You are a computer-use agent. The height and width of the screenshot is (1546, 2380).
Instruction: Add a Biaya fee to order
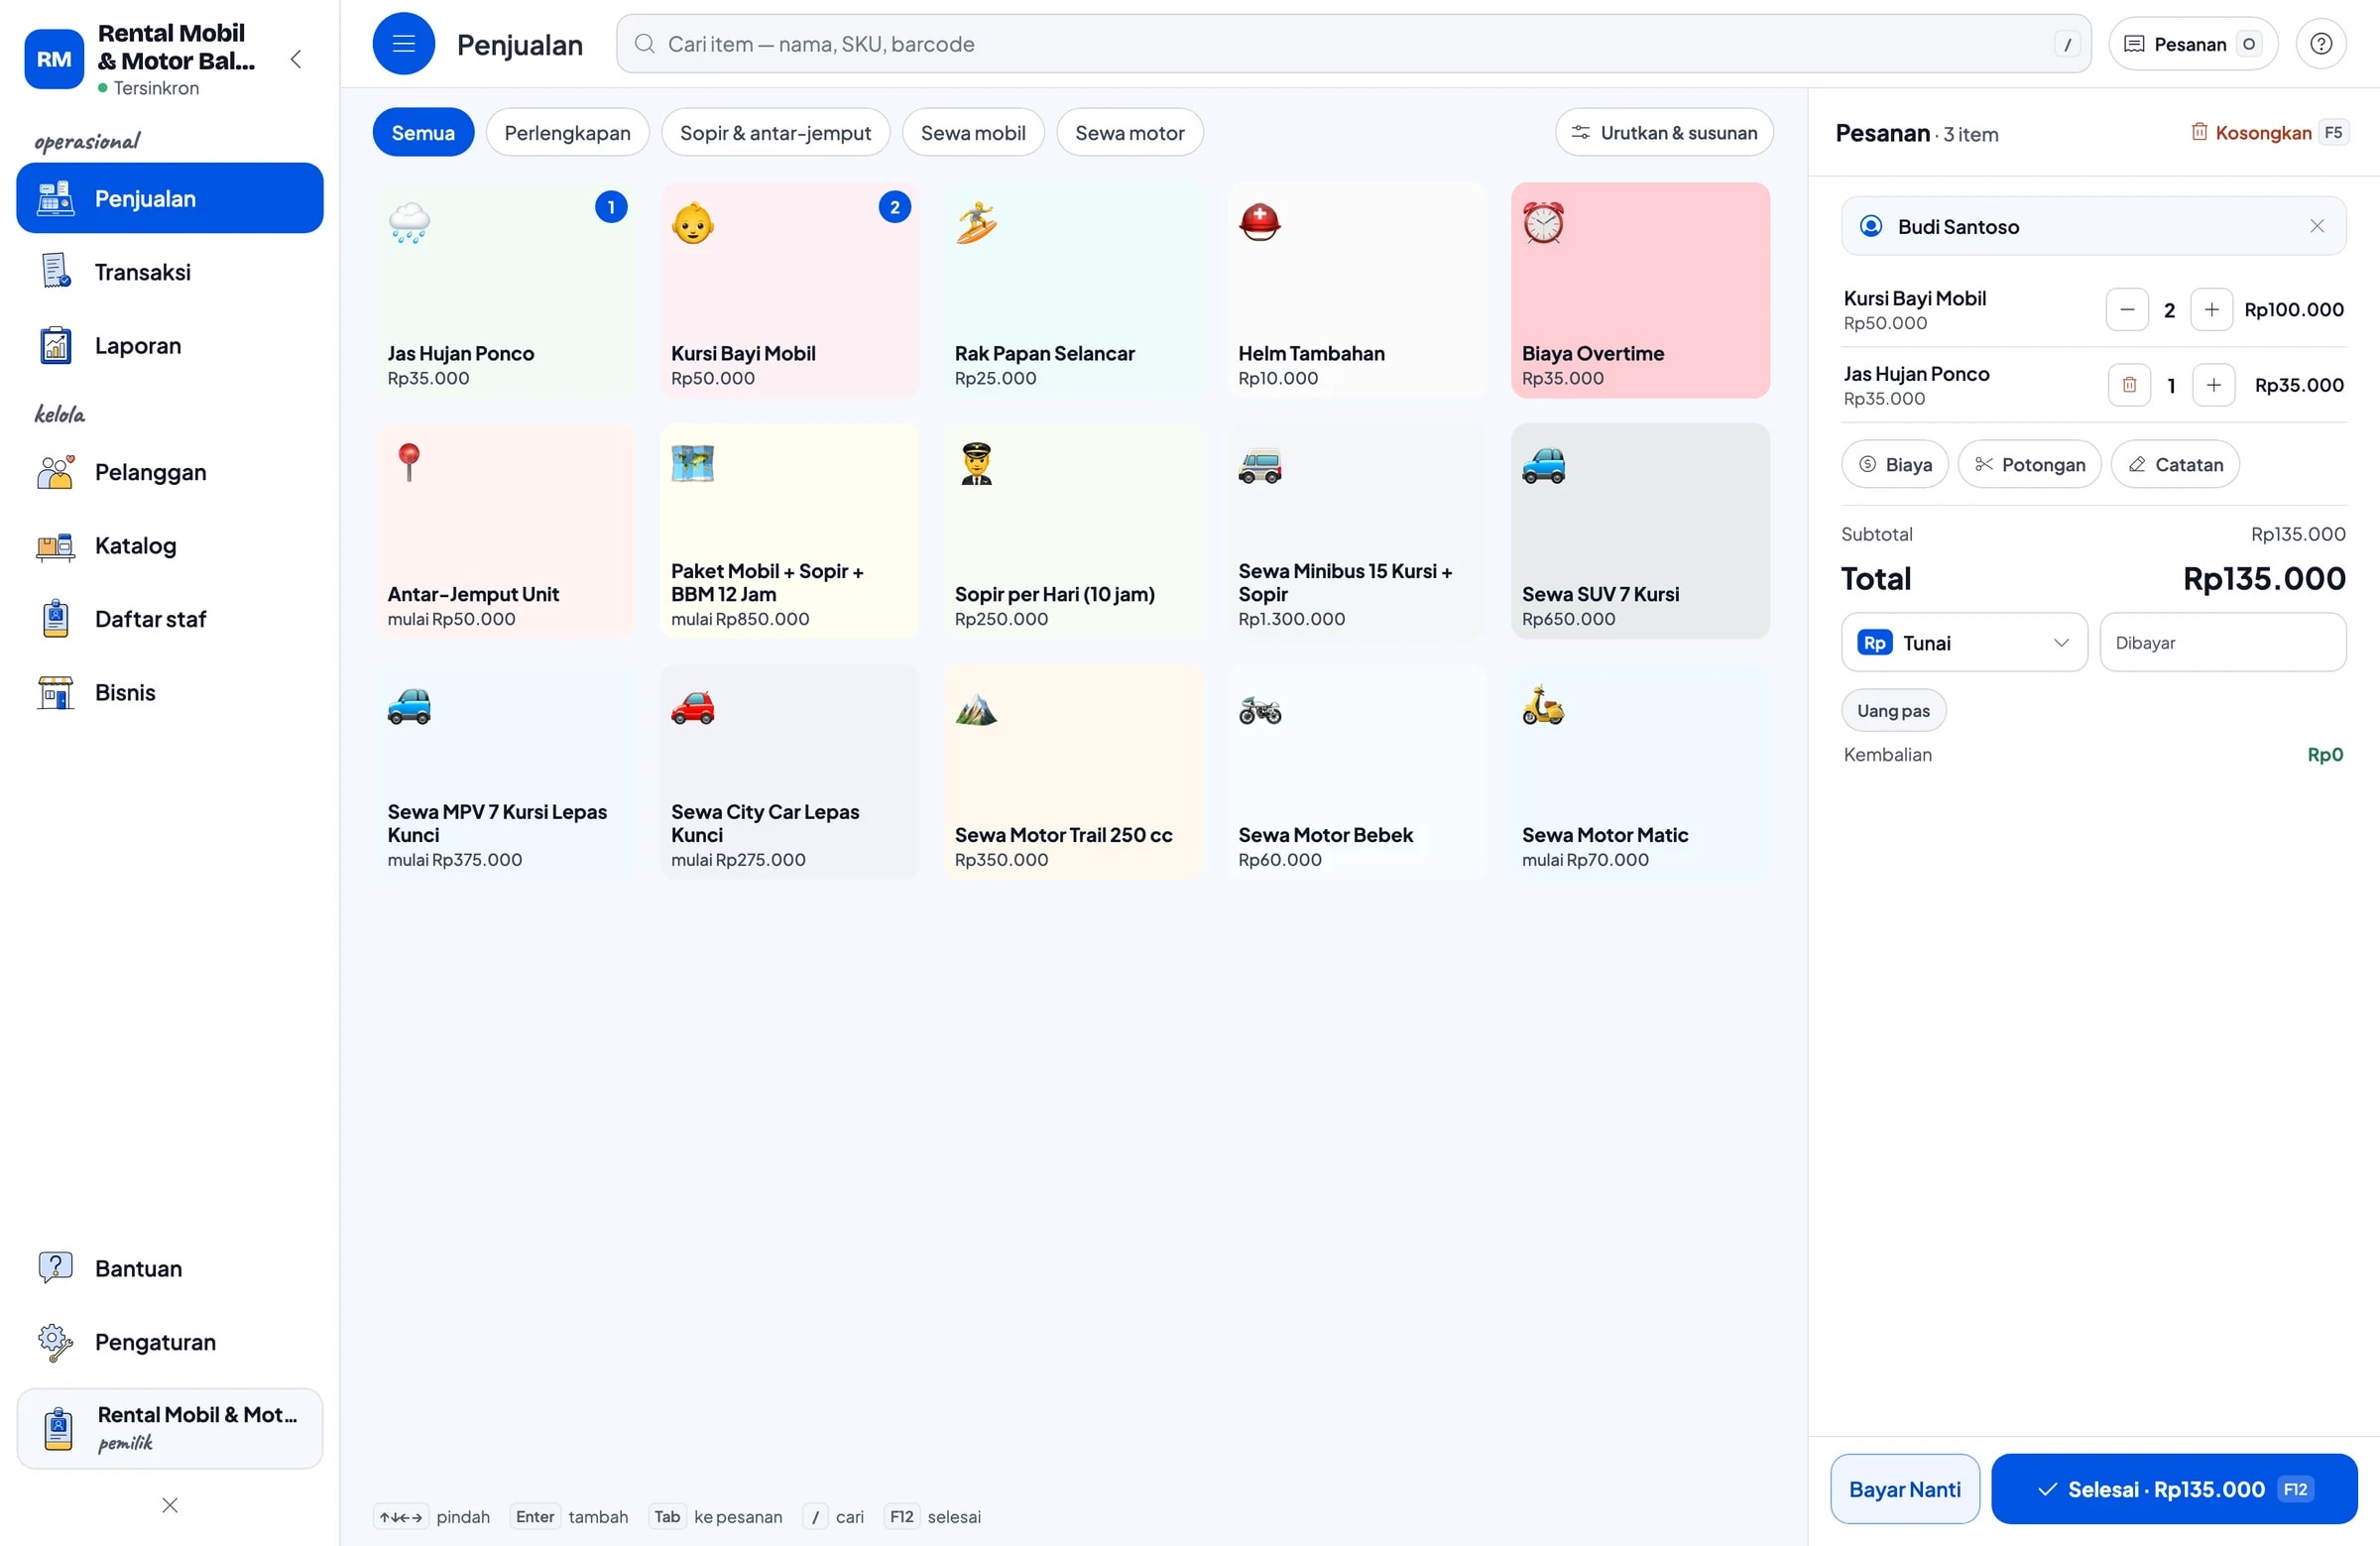pos(1894,465)
